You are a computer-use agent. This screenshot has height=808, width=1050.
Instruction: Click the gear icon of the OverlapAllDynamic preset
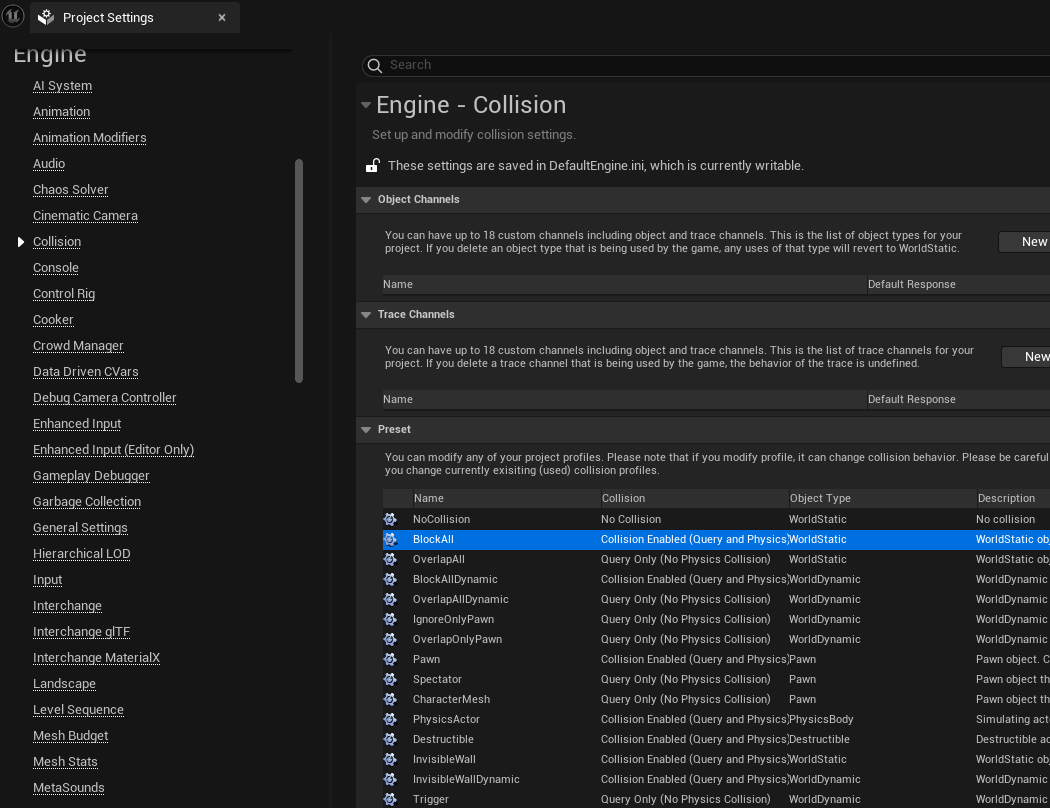click(390, 599)
